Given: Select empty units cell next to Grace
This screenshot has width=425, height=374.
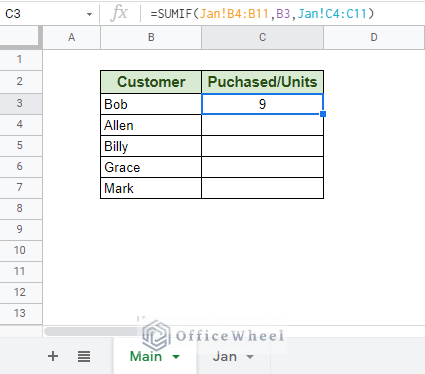Looking at the screenshot, I should 263,167.
